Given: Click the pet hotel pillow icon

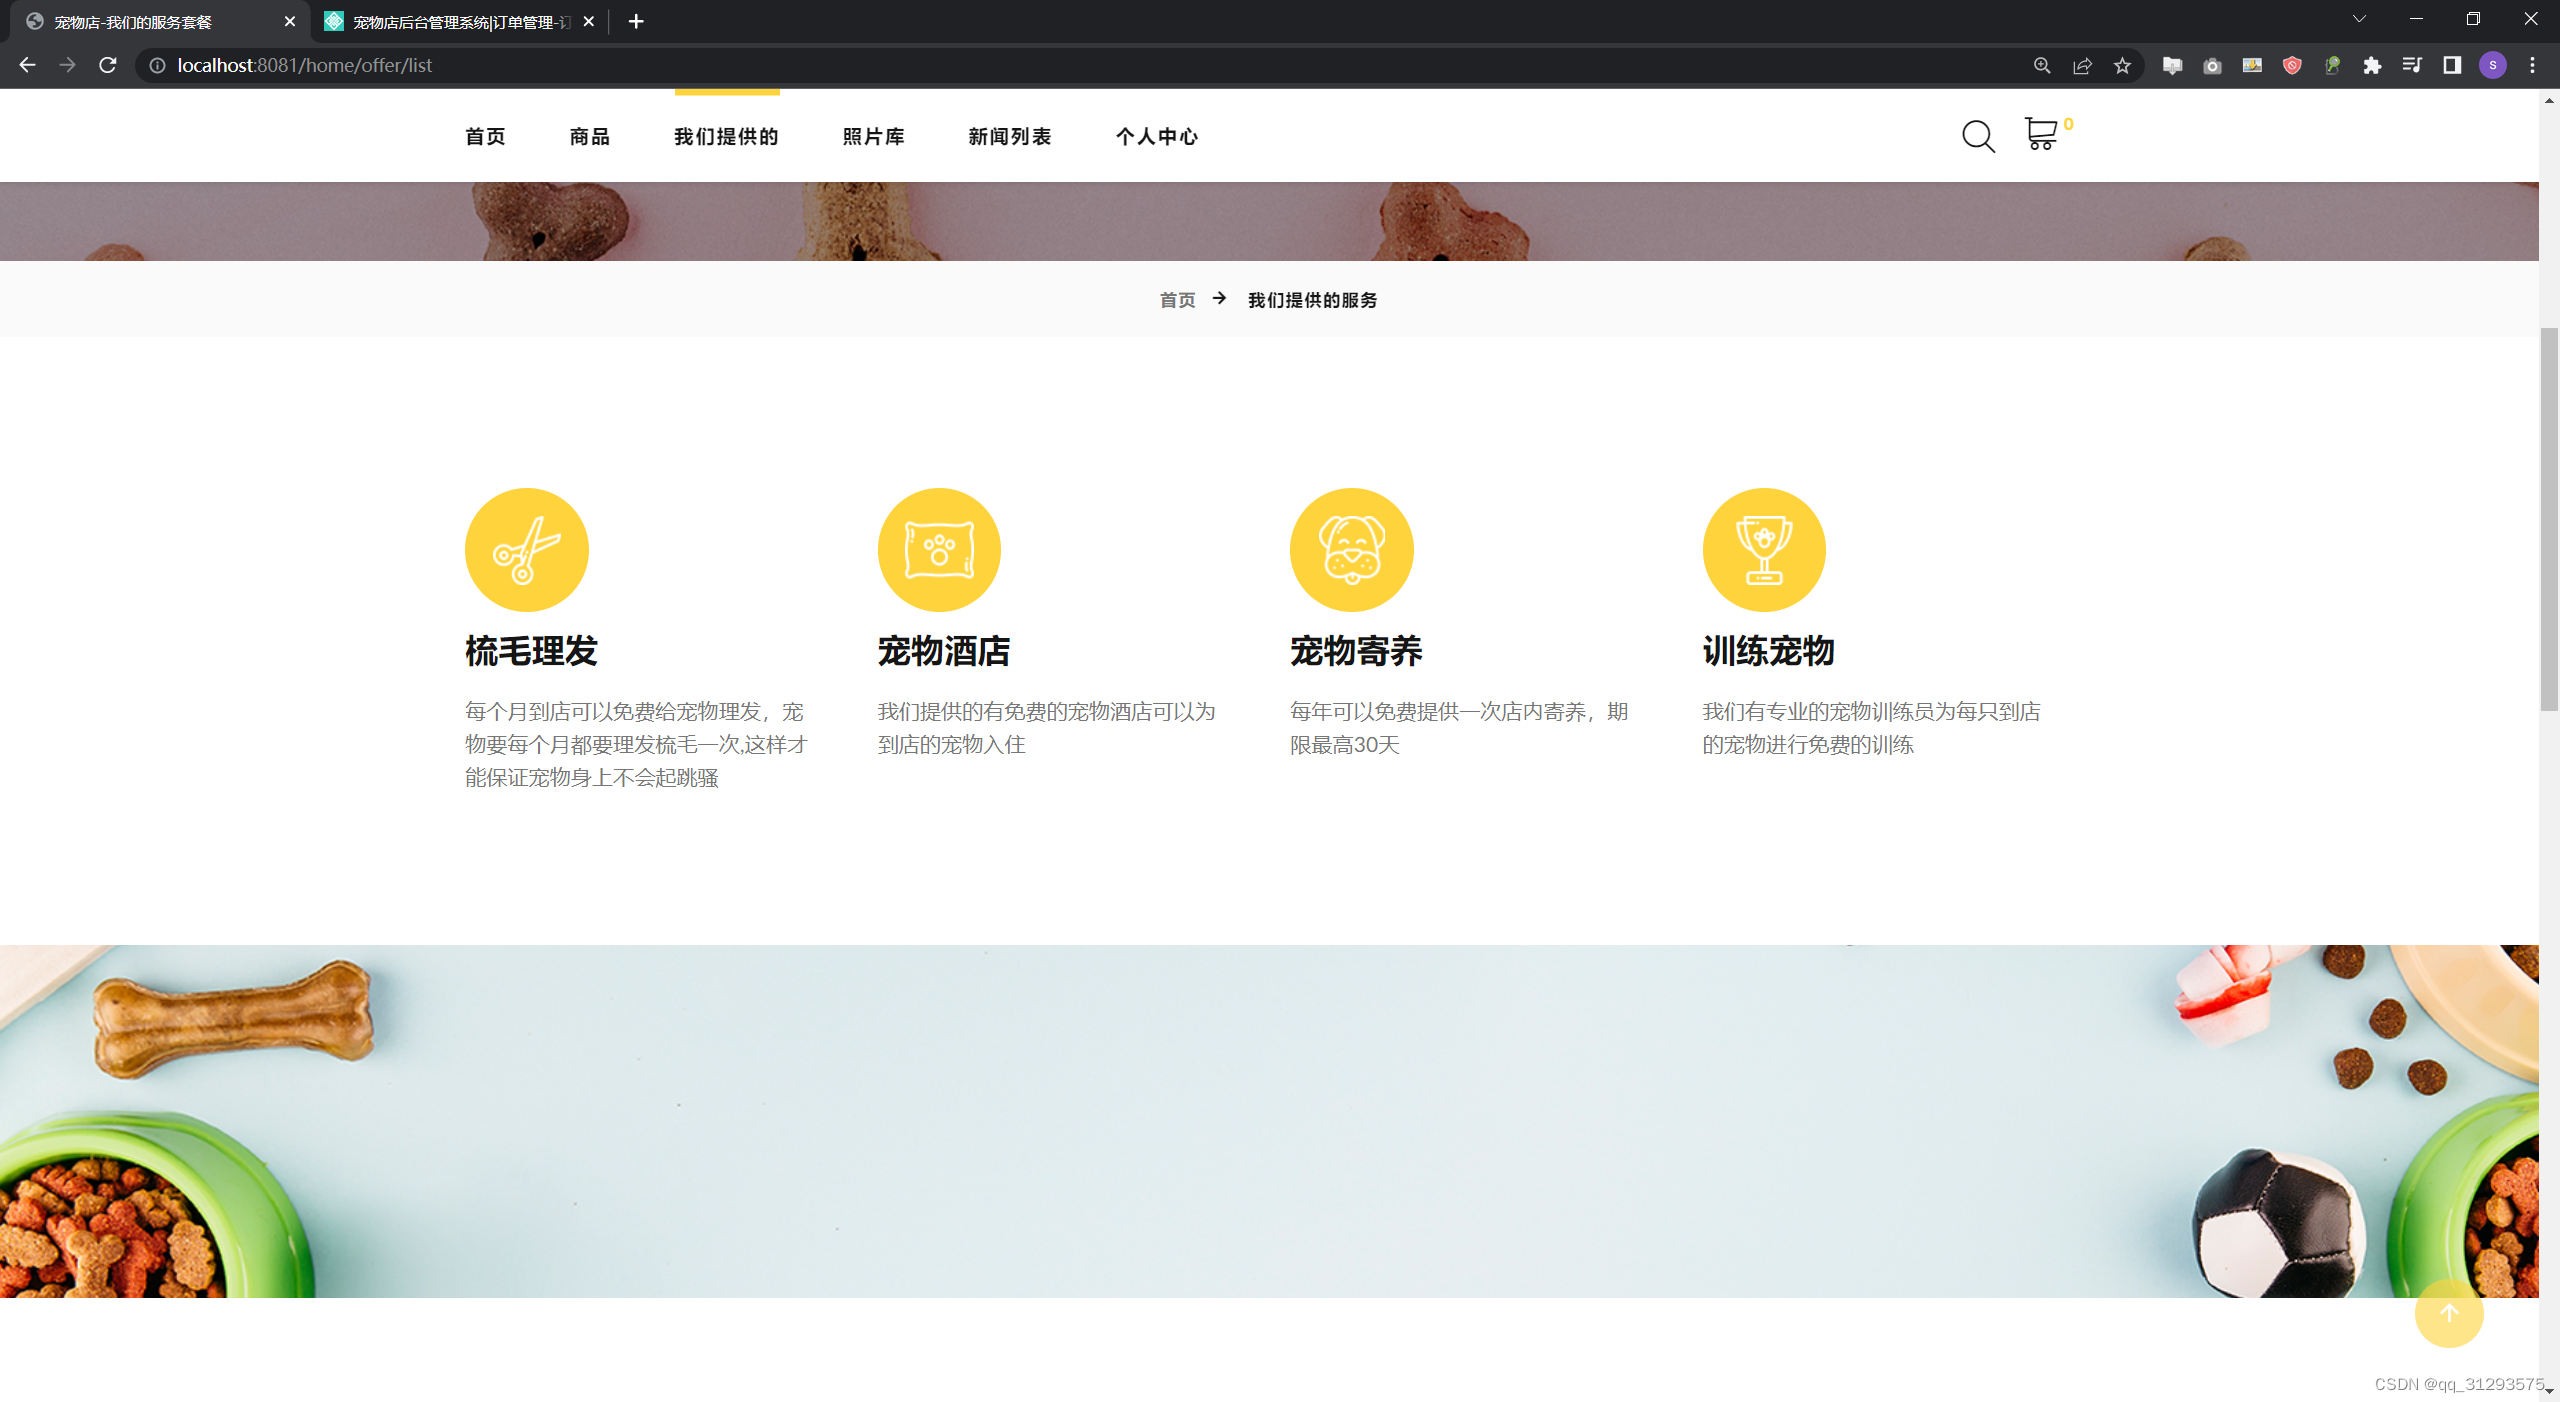Looking at the screenshot, I should 938,549.
